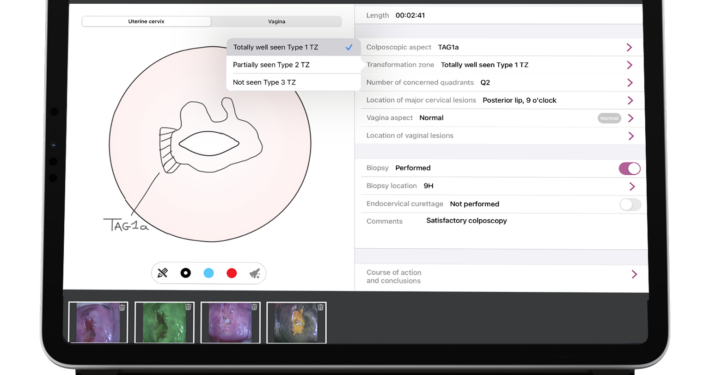Toggle the Normal badge for Vagina aspect
This screenshot has height=375, width=710.
click(x=609, y=118)
